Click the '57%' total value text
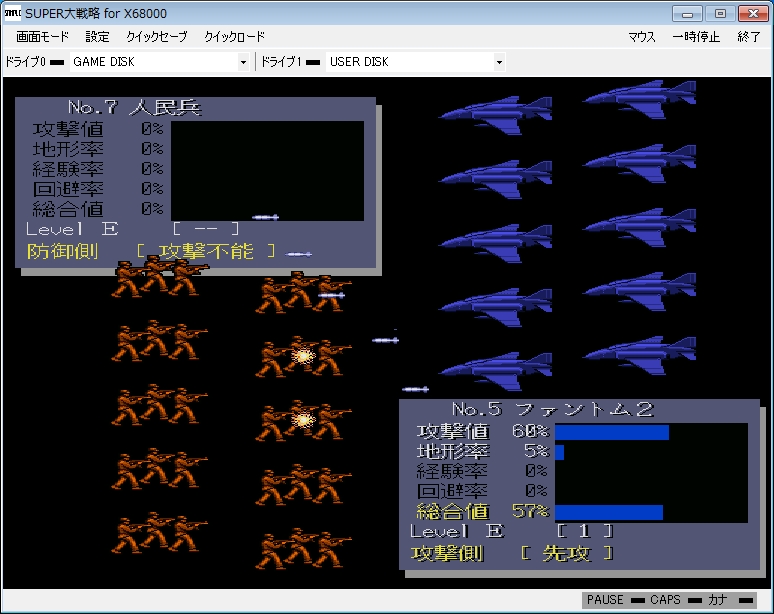774x614 pixels. [531, 511]
